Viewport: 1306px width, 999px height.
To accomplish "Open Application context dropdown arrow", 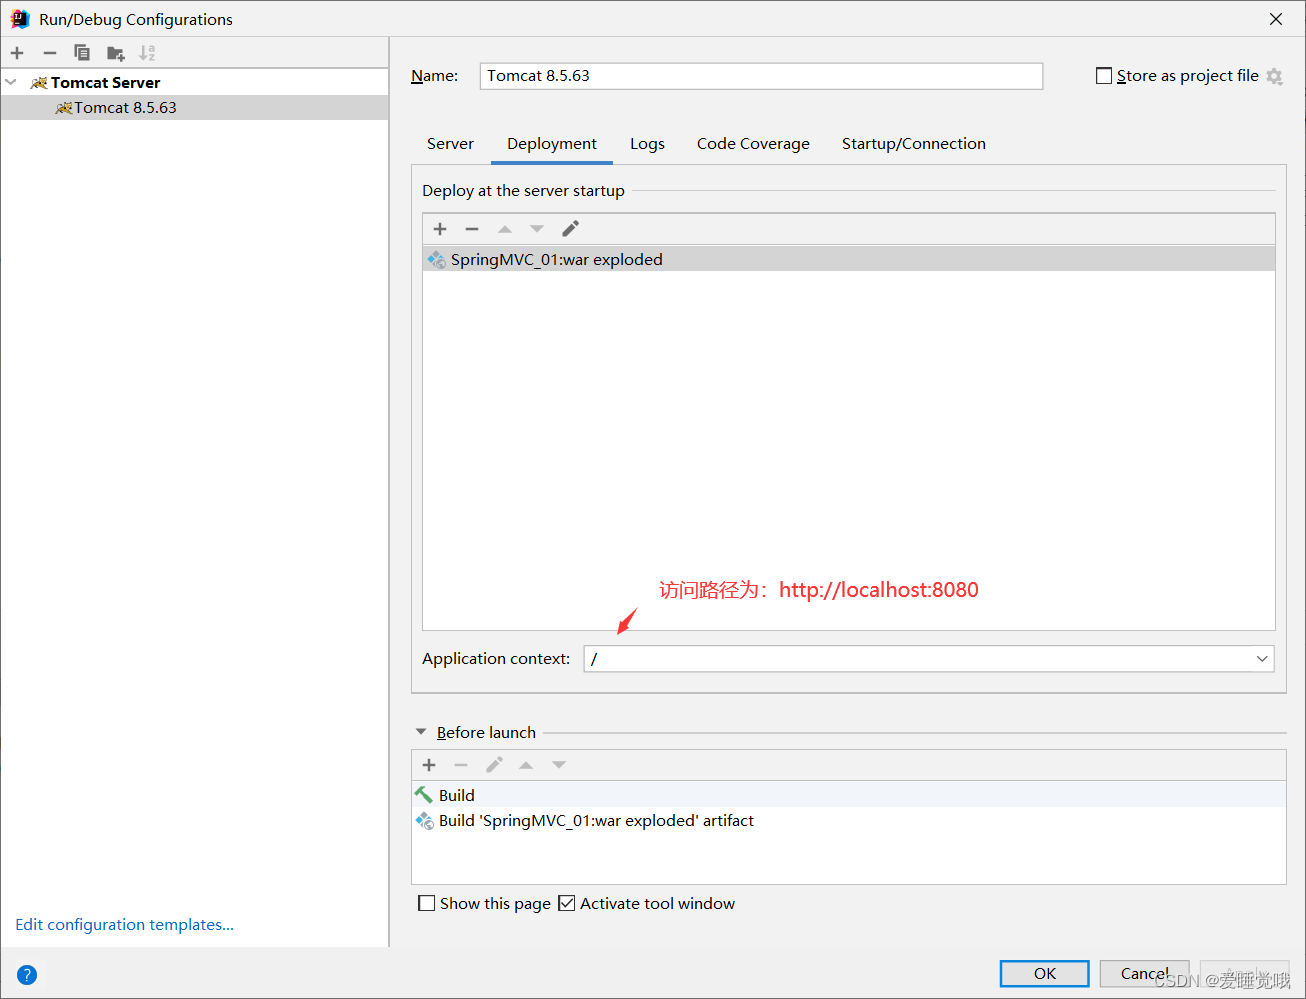I will [1262, 659].
